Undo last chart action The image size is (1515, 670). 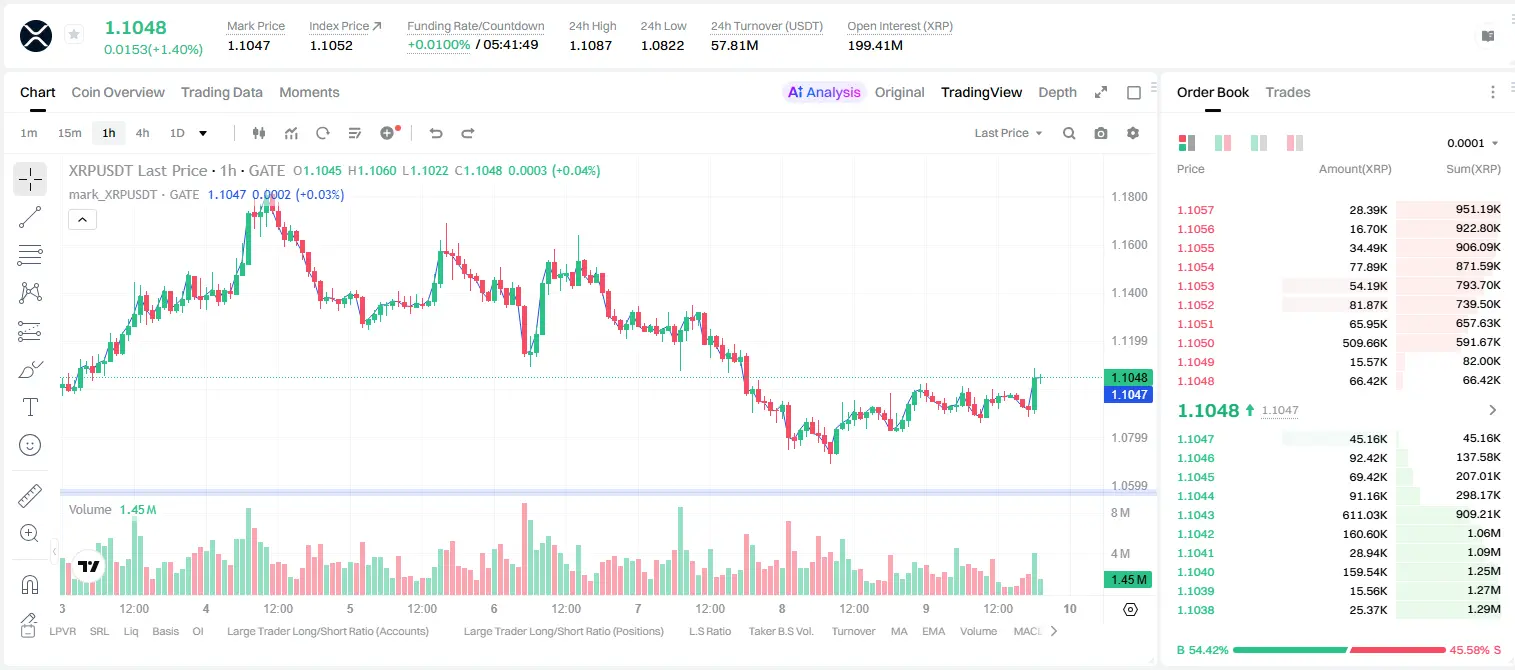click(436, 133)
